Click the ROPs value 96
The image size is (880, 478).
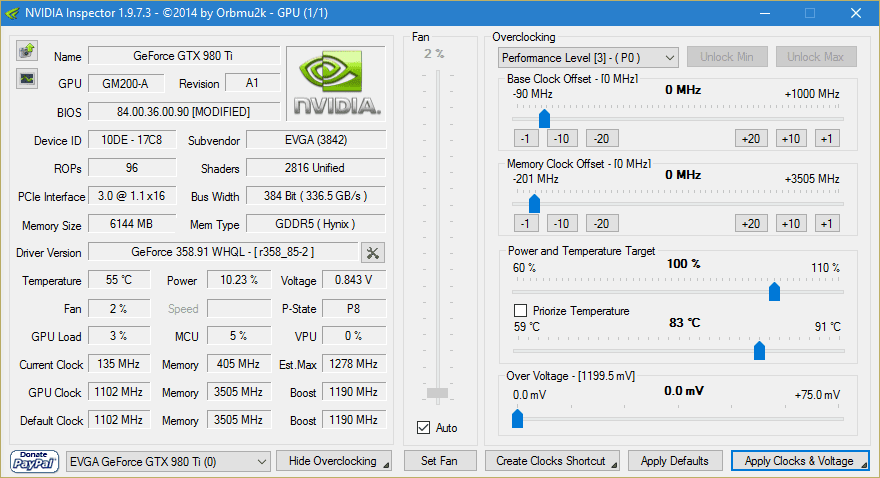[132, 168]
